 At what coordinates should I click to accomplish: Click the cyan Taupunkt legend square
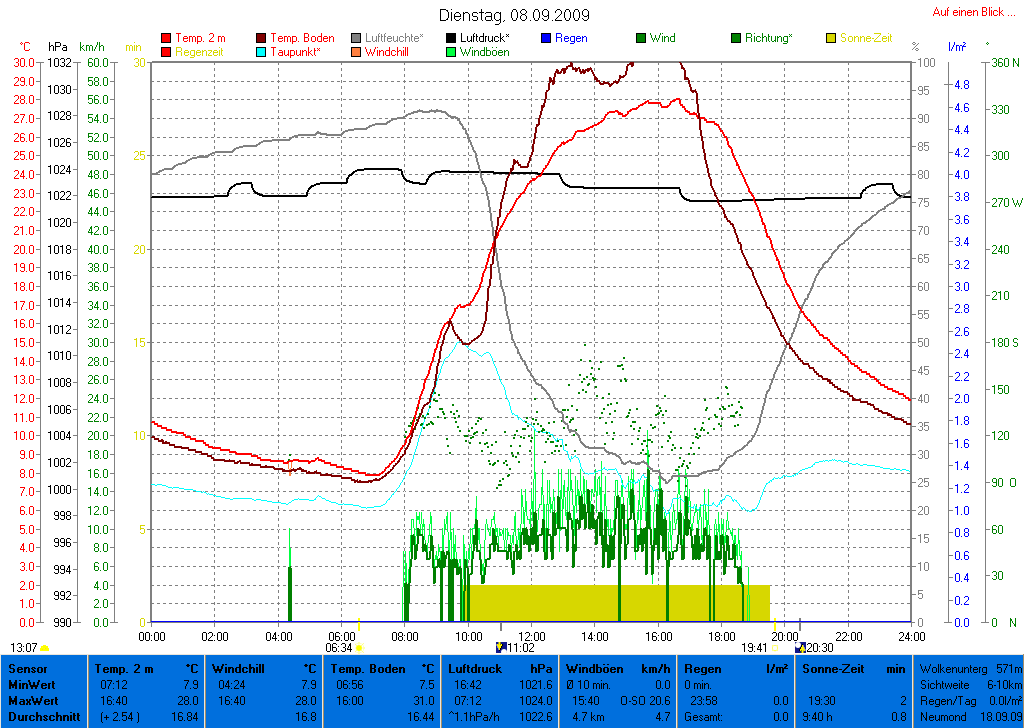262,52
